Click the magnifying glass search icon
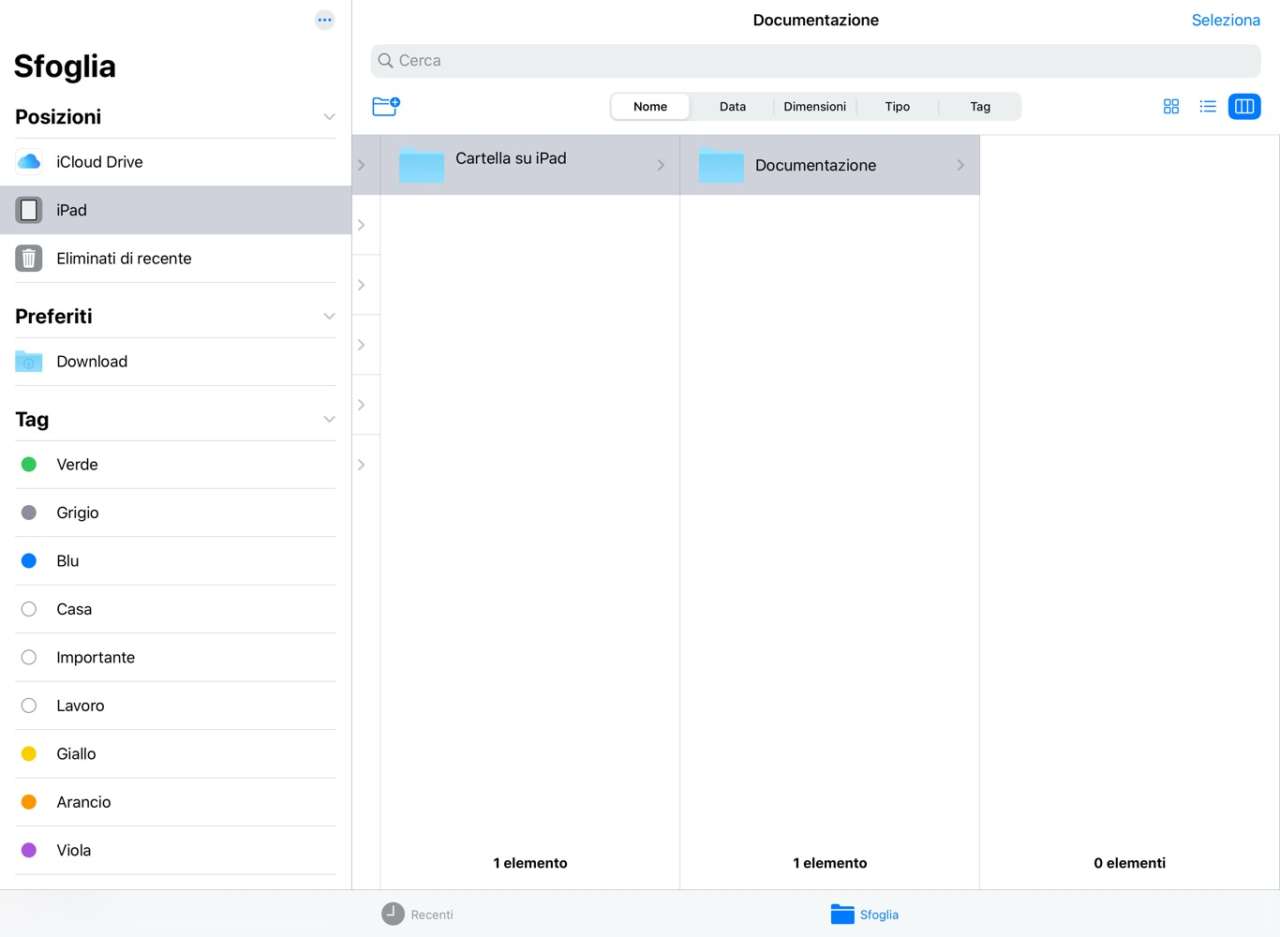This screenshot has width=1280, height=937. pyautogui.click(x=386, y=61)
